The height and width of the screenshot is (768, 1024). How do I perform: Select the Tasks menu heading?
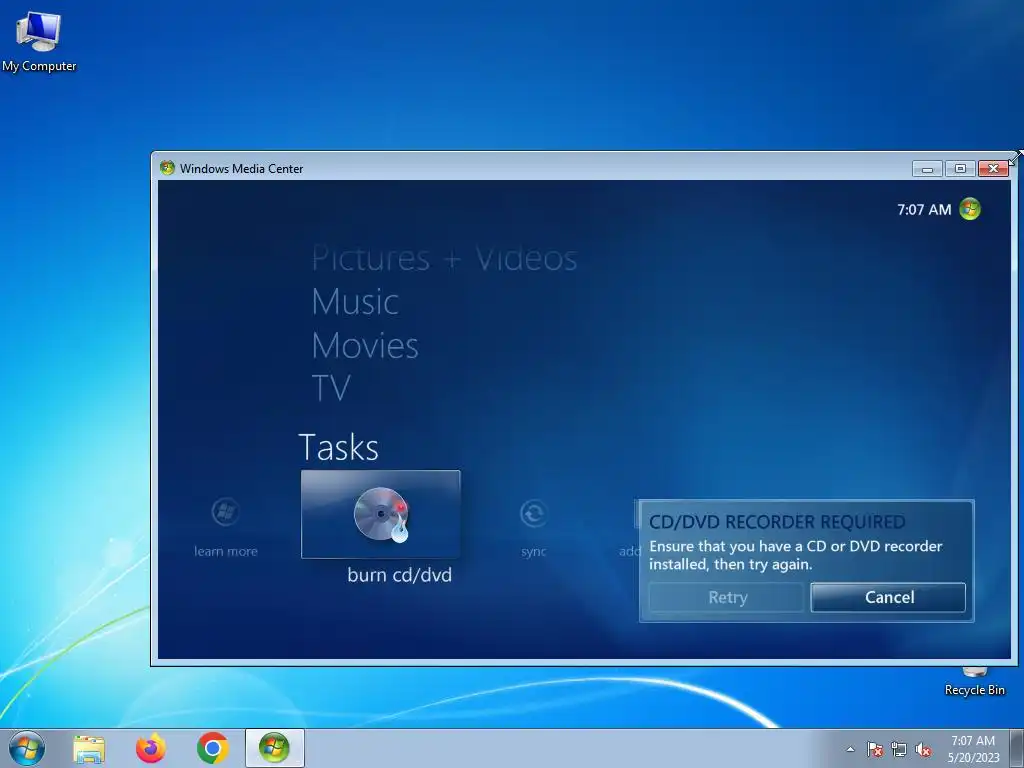(x=338, y=447)
